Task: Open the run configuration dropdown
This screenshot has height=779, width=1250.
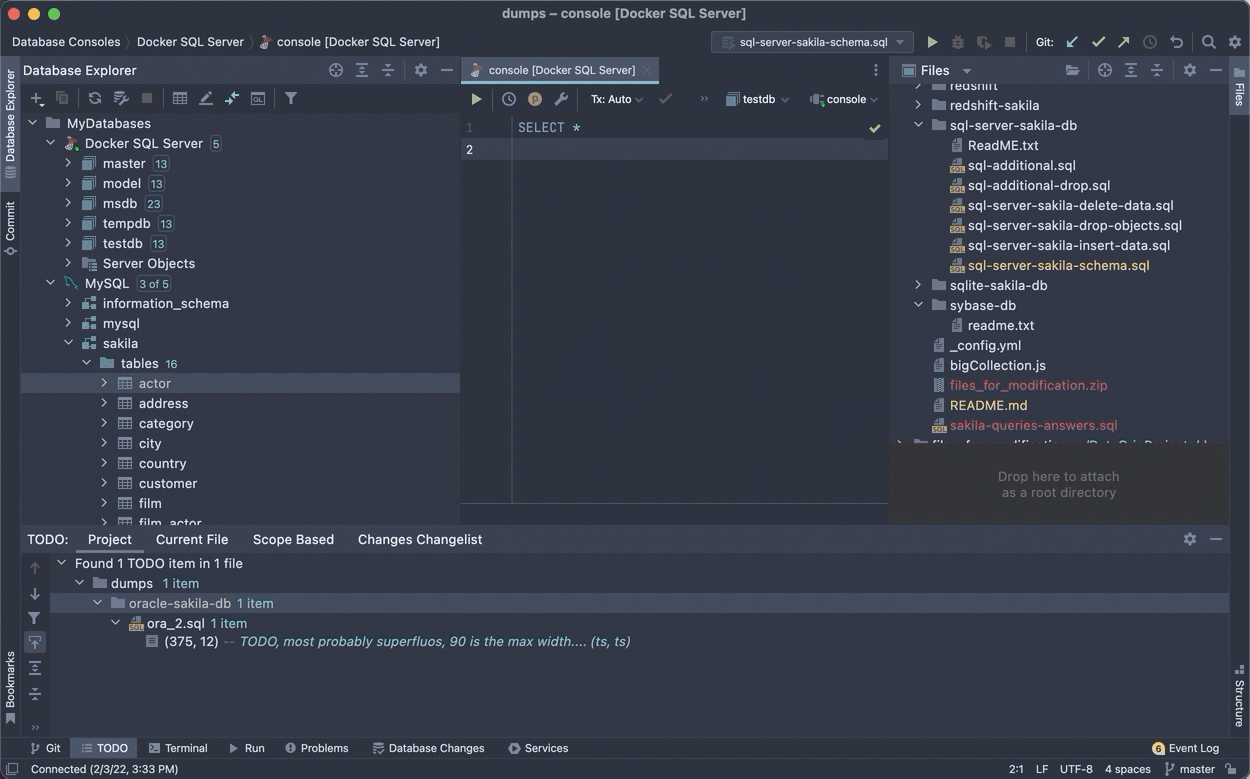Action: click(x=812, y=42)
